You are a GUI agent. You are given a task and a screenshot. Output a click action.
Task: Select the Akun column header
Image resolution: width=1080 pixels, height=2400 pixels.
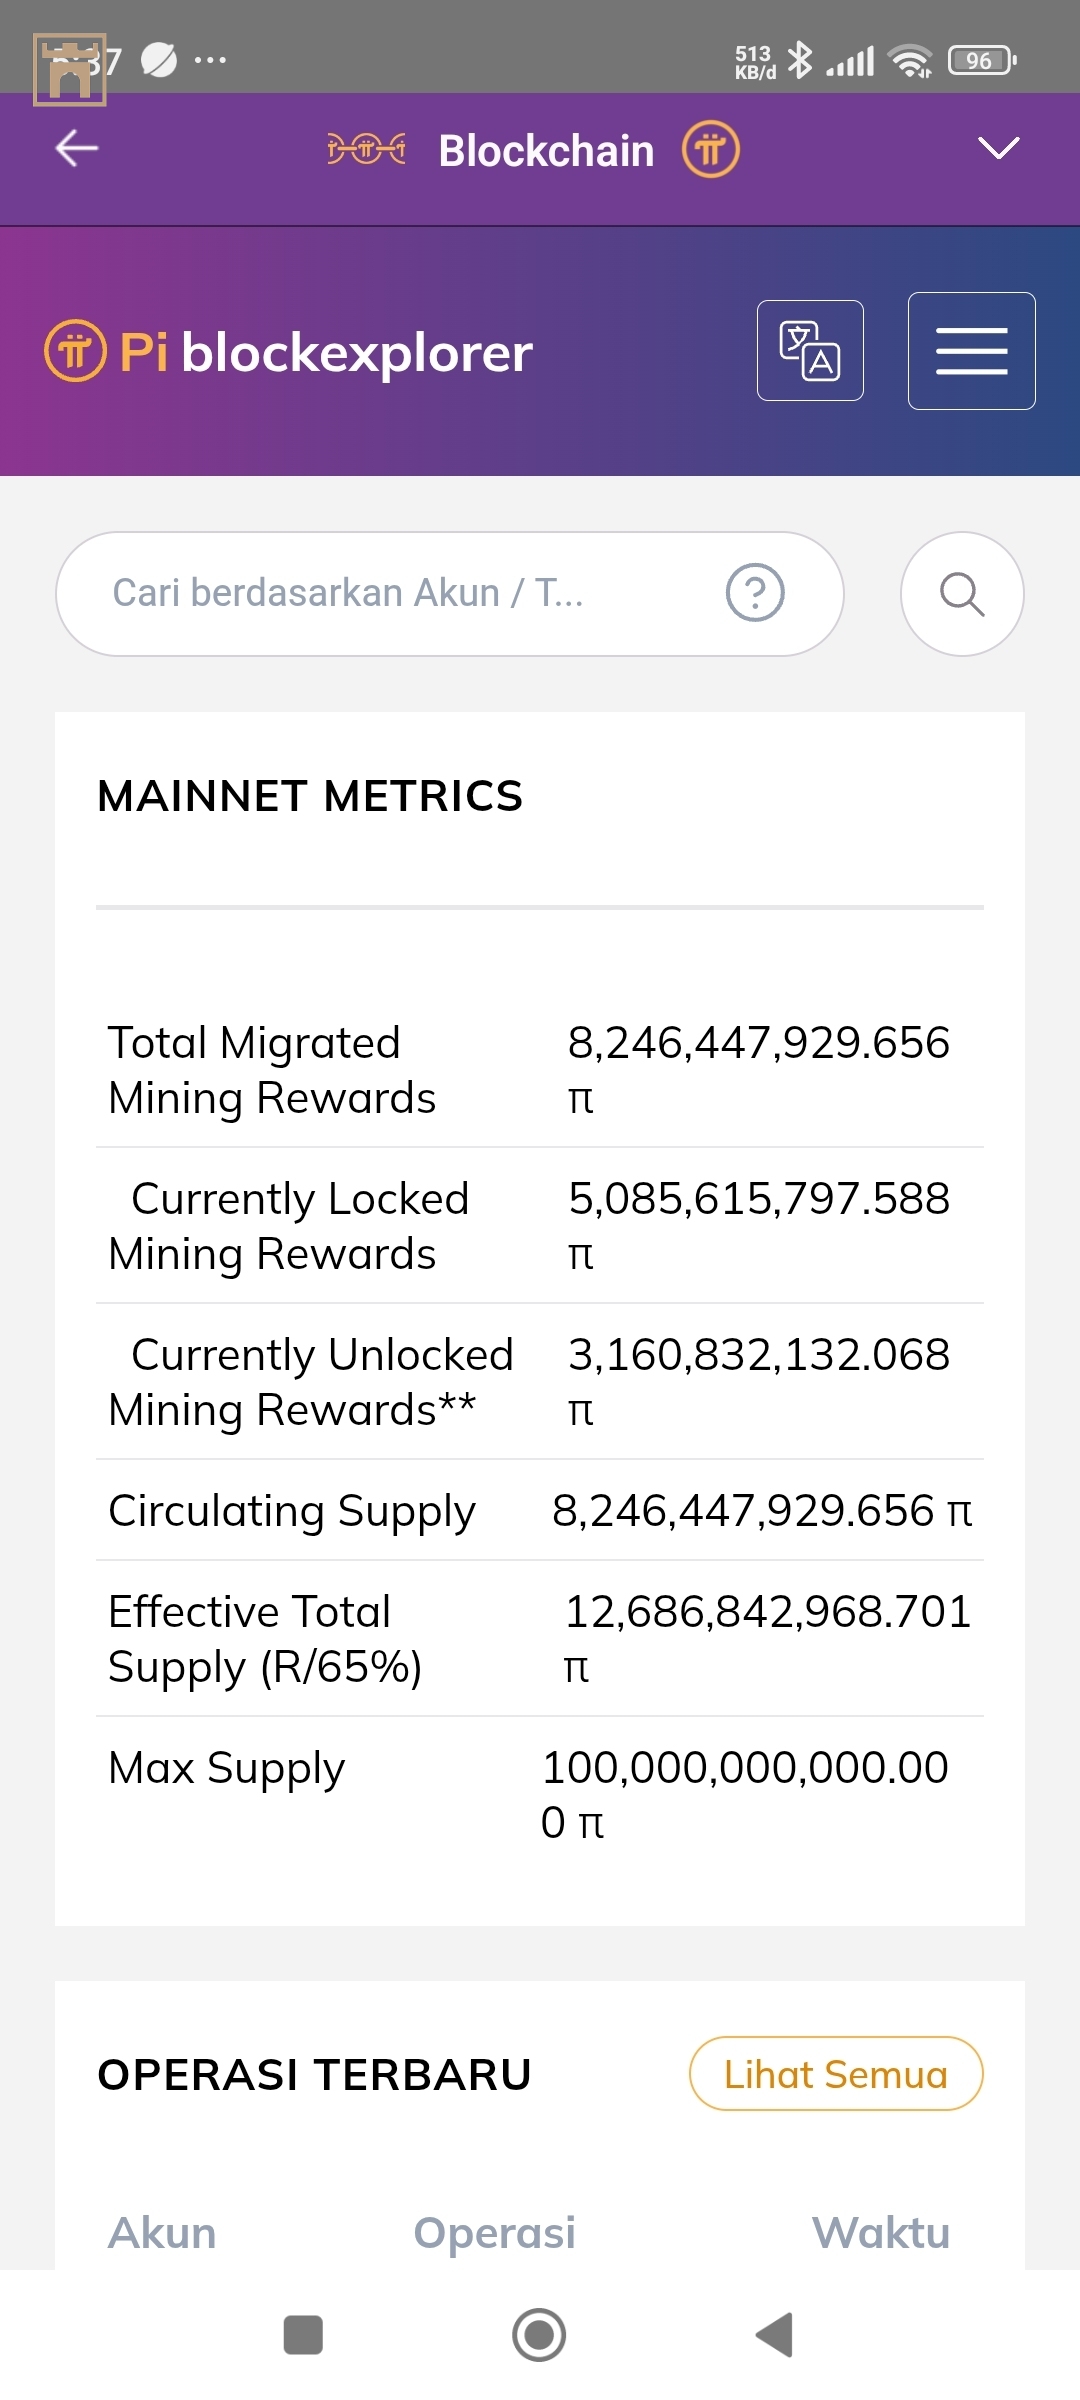pos(162,2233)
